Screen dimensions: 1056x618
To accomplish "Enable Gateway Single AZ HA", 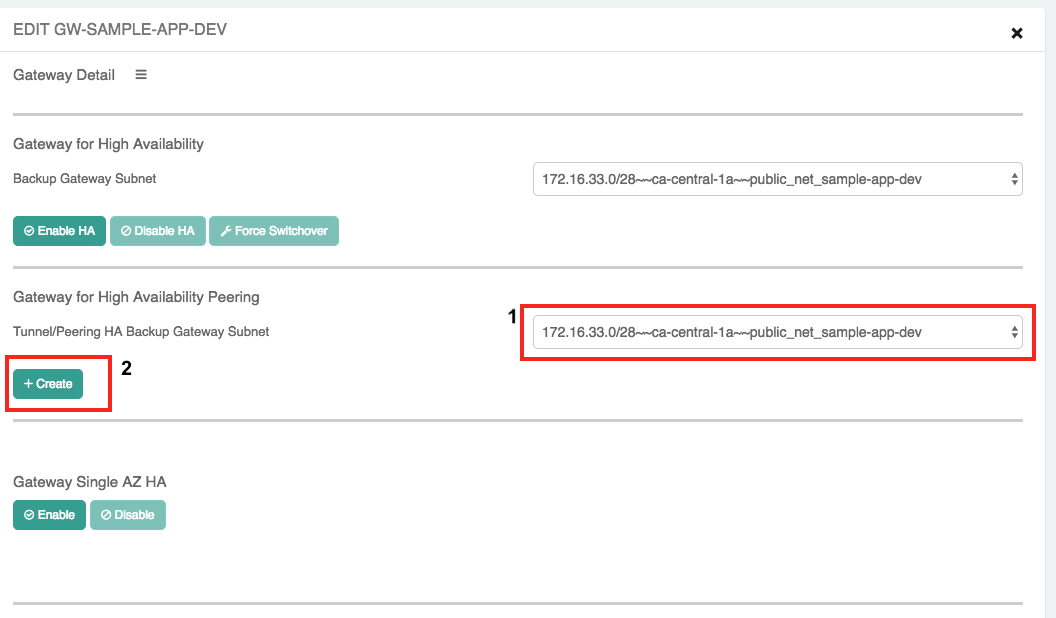I will click(x=49, y=515).
